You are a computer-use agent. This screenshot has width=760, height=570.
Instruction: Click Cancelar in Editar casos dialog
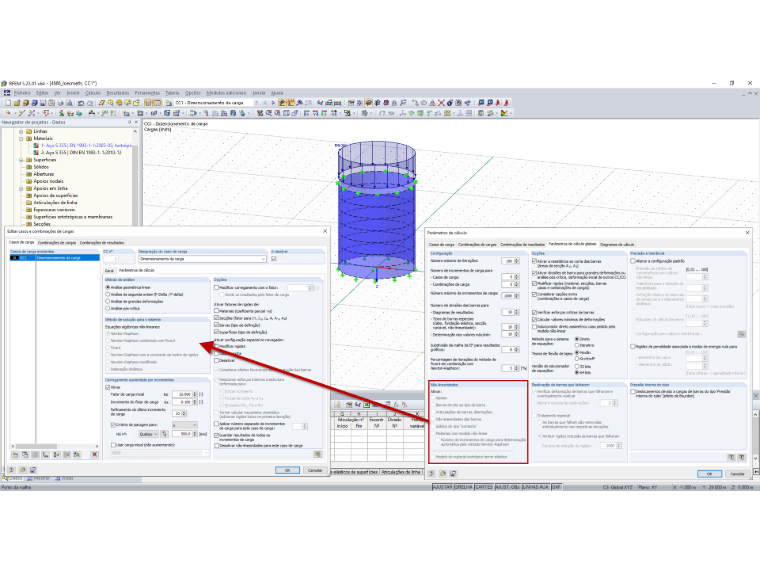(315, 470)
